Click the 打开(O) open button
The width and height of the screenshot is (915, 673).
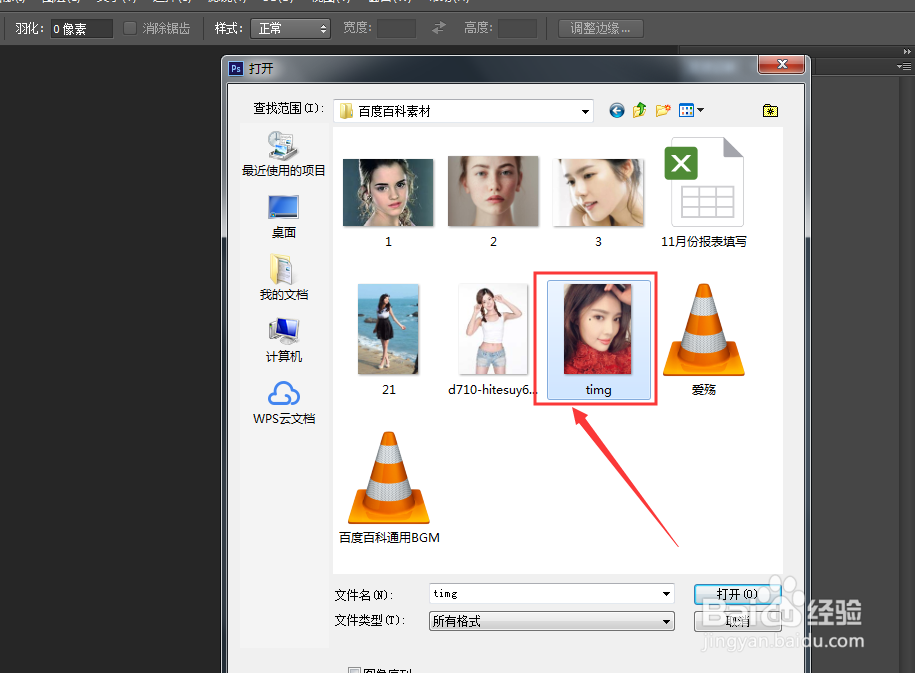[x=737, y=594]
